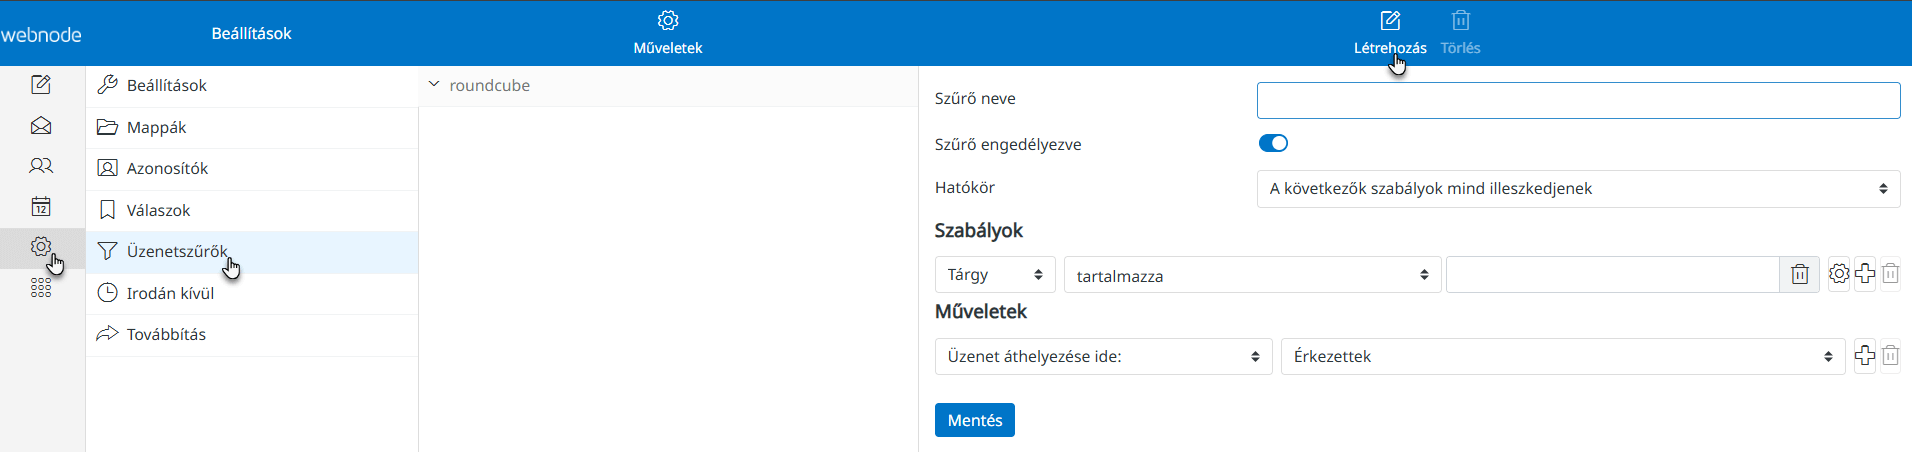Click the Szűrő neve input field

[1578, 101]
